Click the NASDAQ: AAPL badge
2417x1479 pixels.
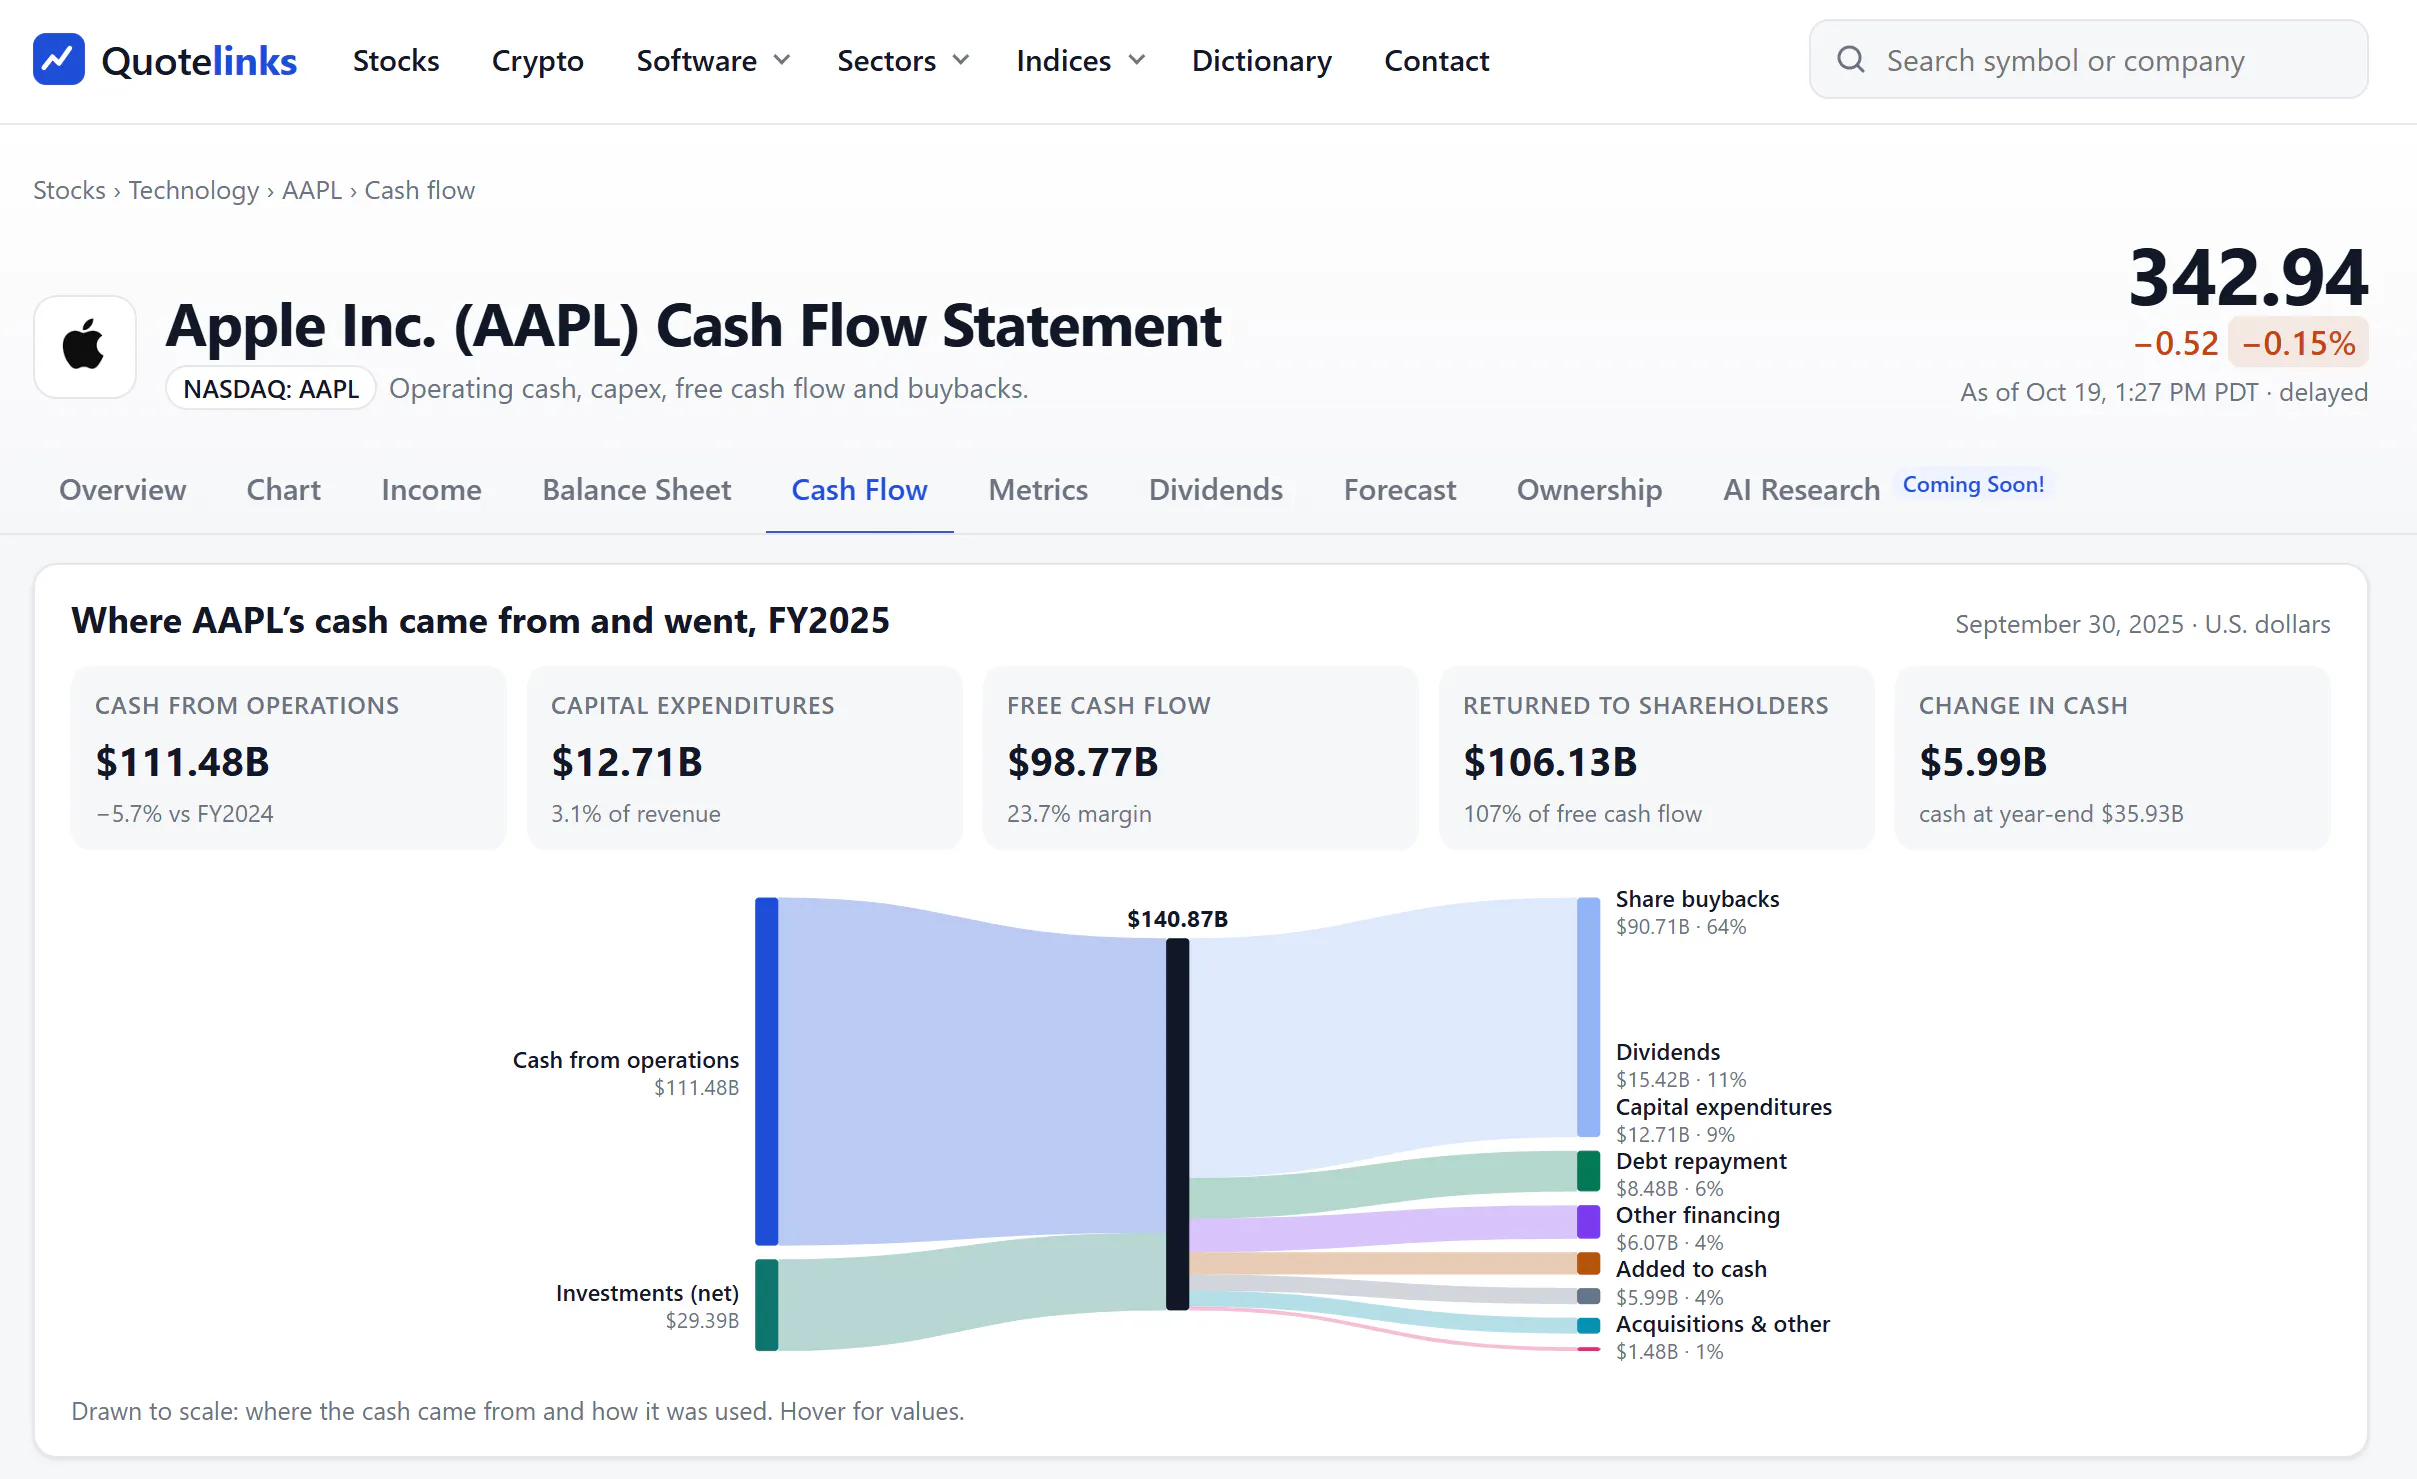click(x=271, y=388)
